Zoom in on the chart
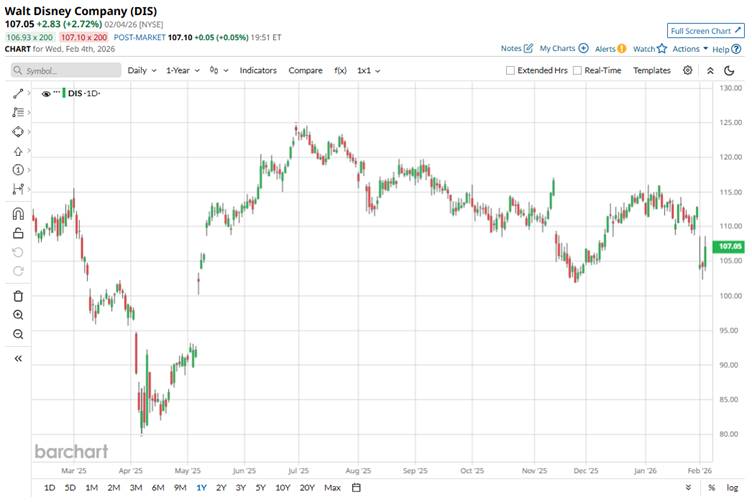752x502 pixels. coord(18,315)
